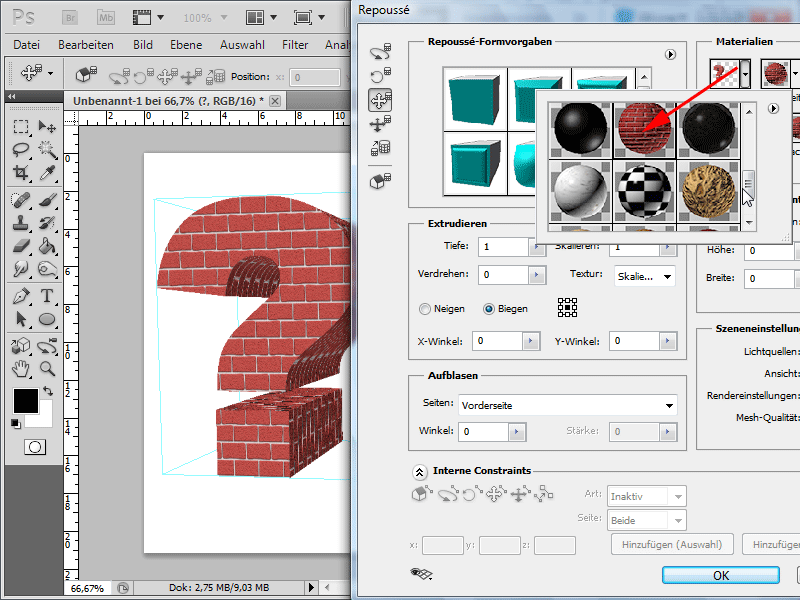This screenshot has width=800, height=600.
Task: Open the Seiten dropdown showing Vorderseite
Action: click(567, 406)
